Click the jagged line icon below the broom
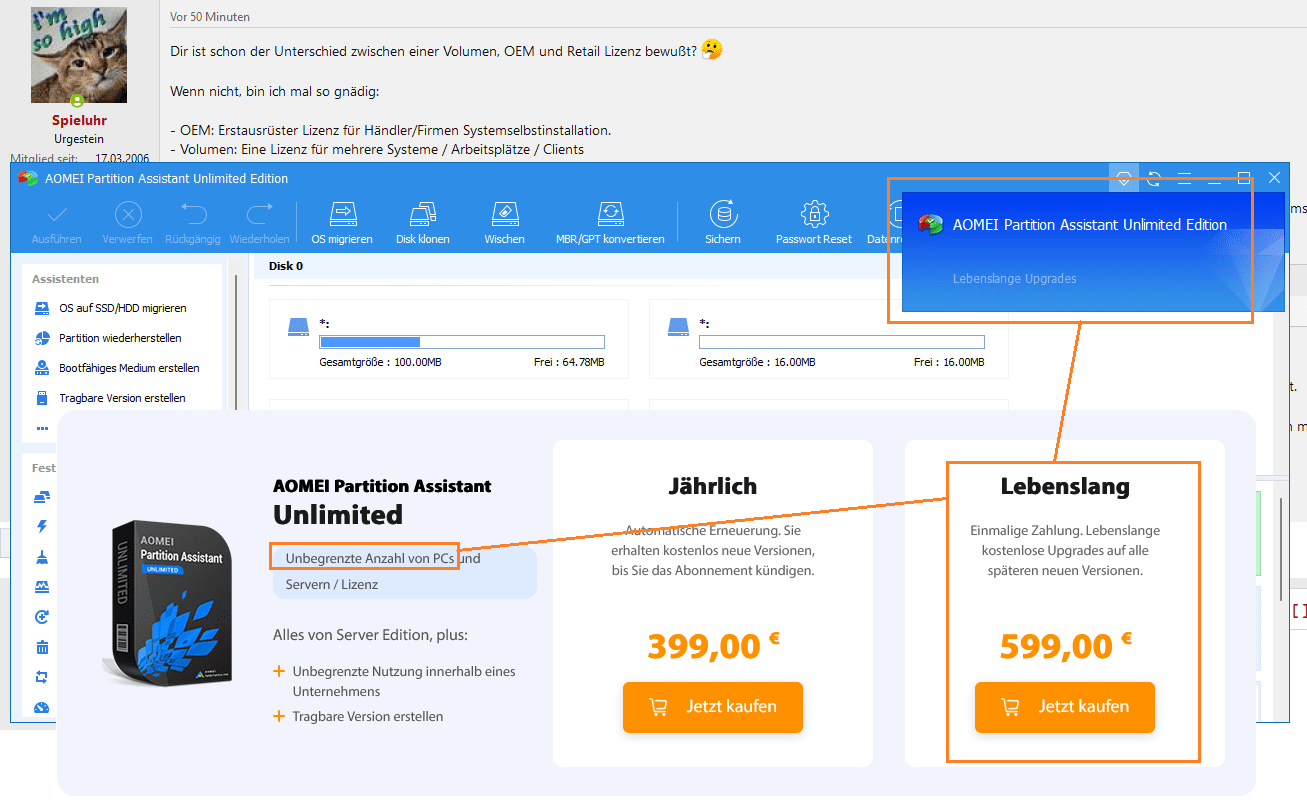 tap(42, 586)
